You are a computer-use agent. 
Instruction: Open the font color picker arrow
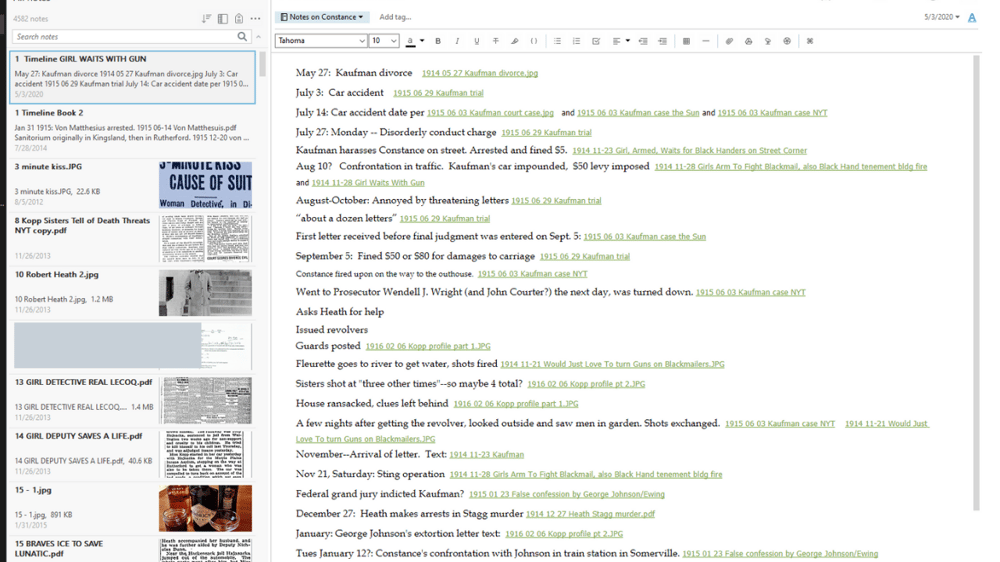point(422,41)
